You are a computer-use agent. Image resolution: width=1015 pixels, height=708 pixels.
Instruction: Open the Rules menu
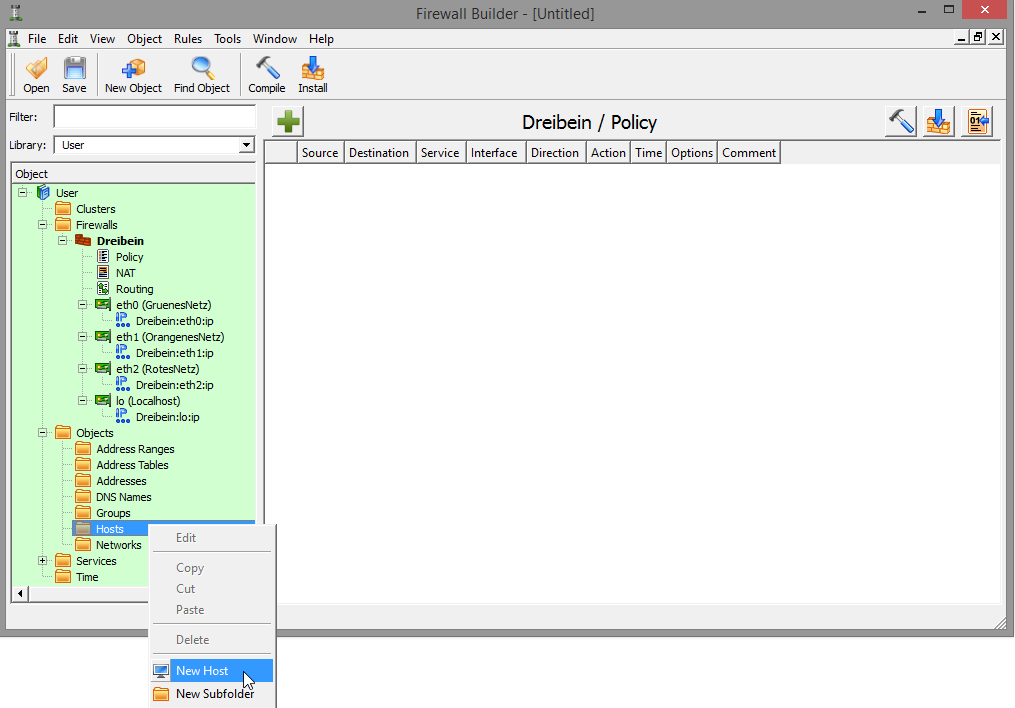pyautogui.click(x=187, y=39)
